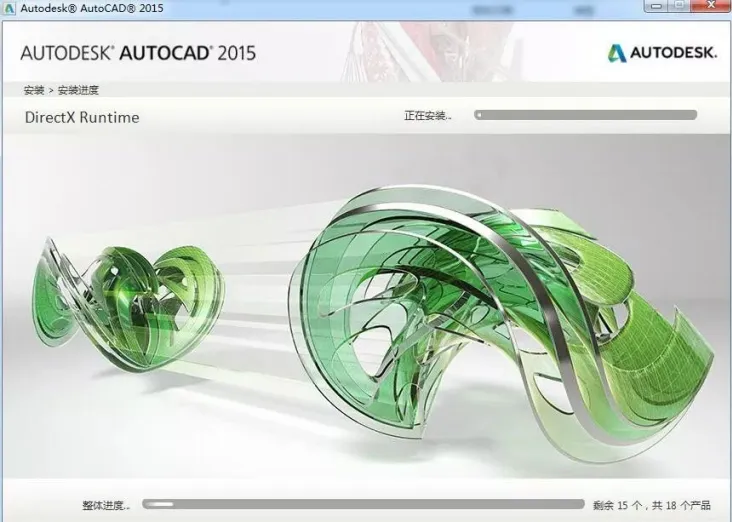Click the DirectX Runtime product label

[x=82, y=117]
